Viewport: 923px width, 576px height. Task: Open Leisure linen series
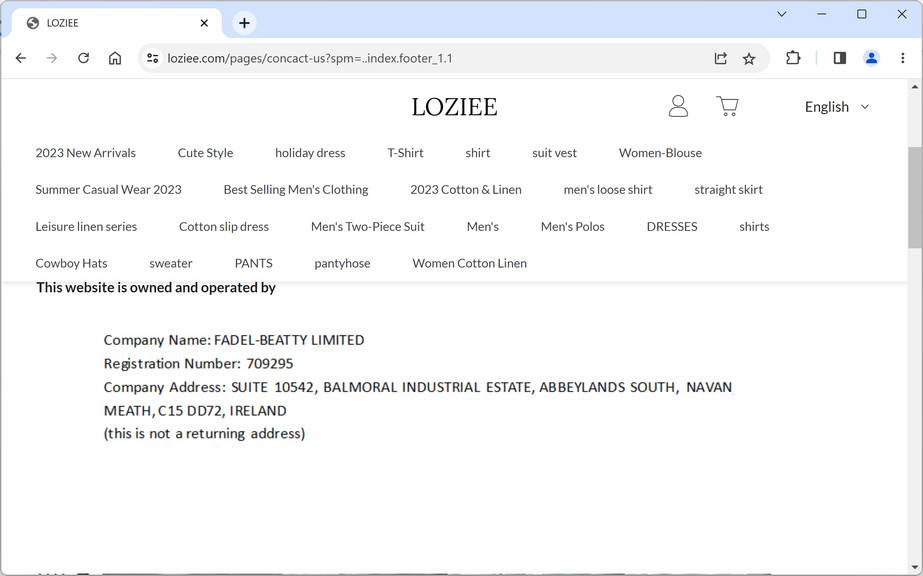click(x=86, y=227)
